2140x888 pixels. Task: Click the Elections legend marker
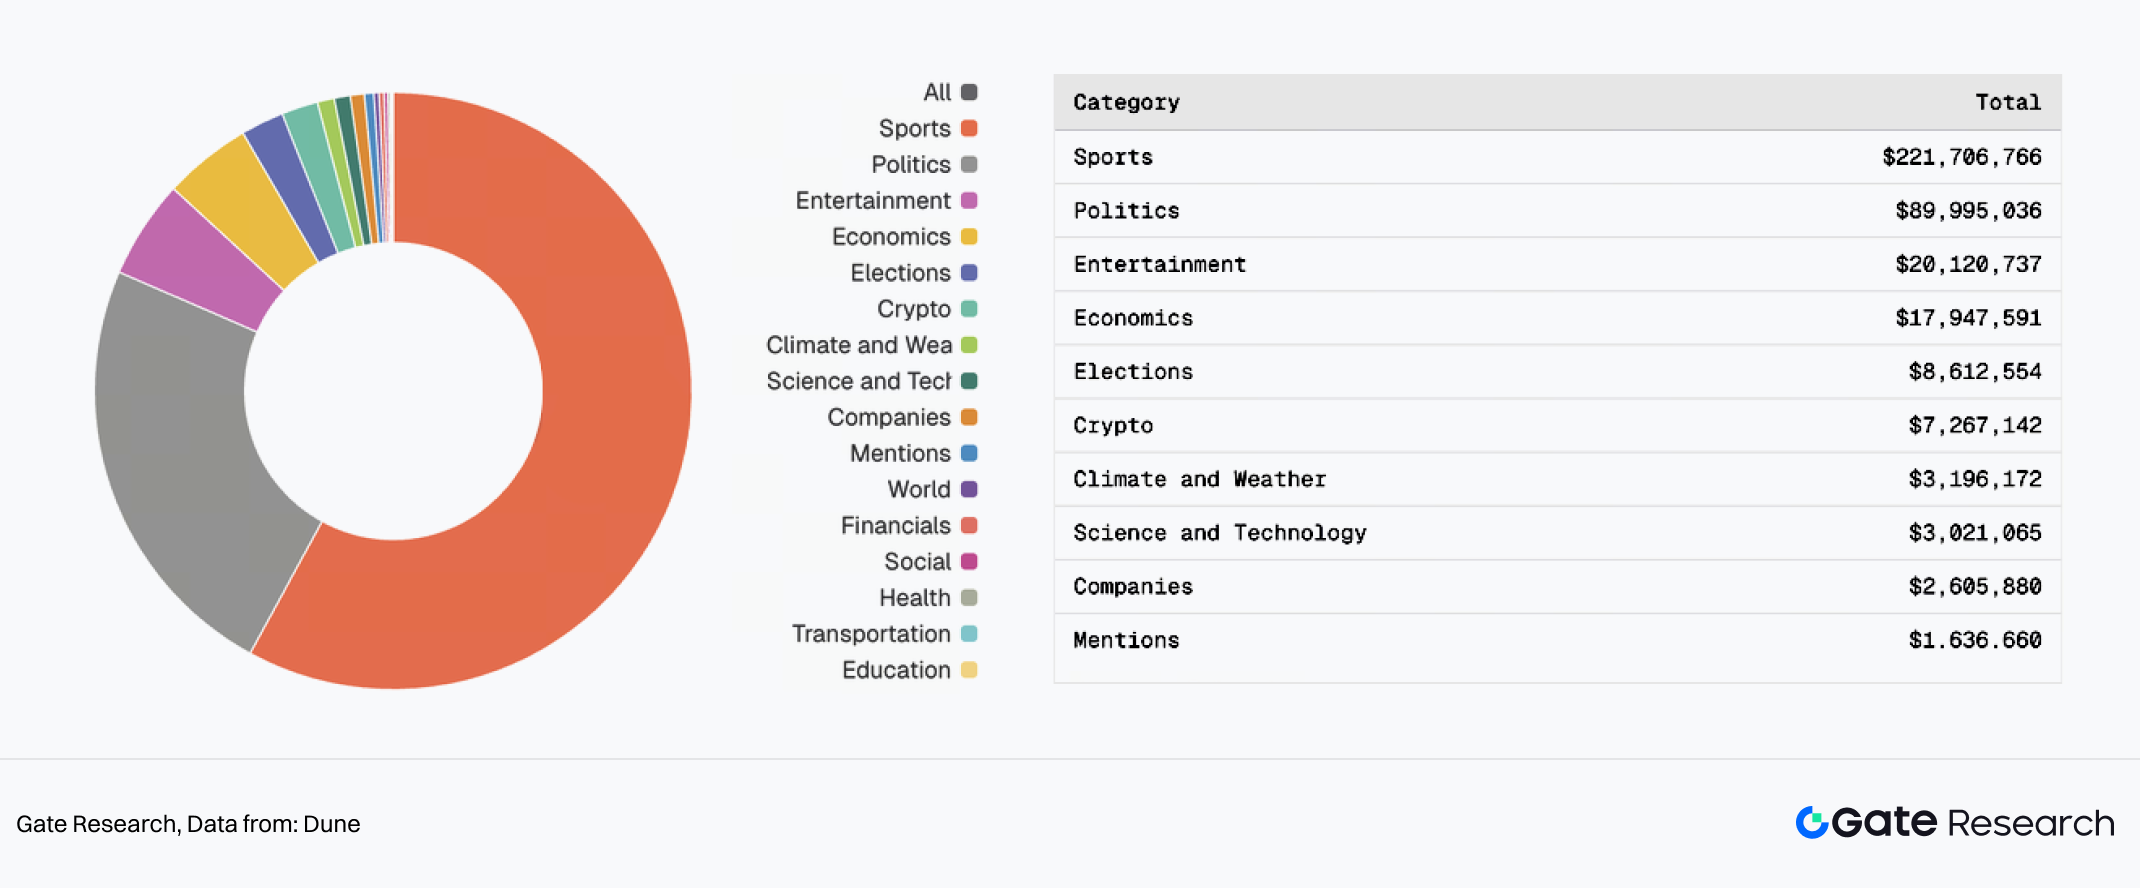pyautogui.click(x=968, y=273)
